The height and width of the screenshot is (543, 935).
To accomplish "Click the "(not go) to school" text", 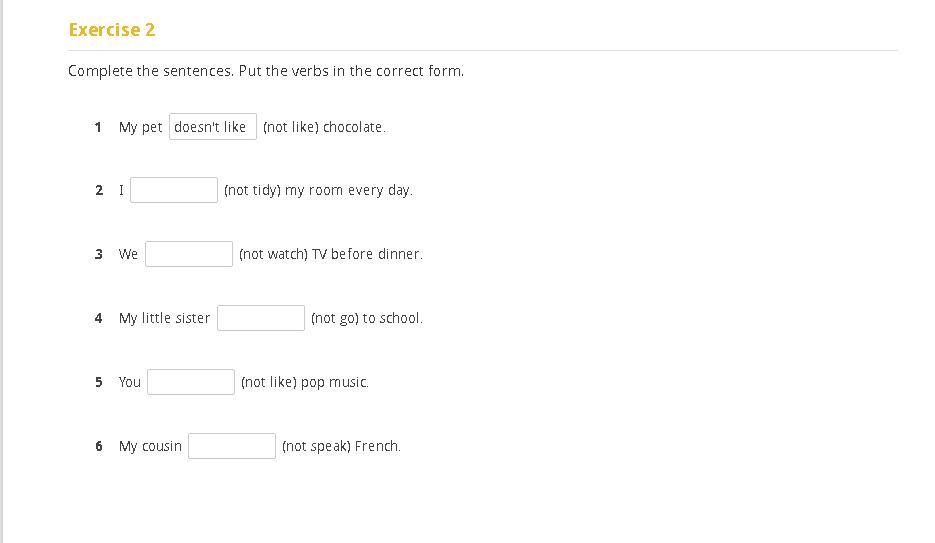I will [x=367, y=318].
